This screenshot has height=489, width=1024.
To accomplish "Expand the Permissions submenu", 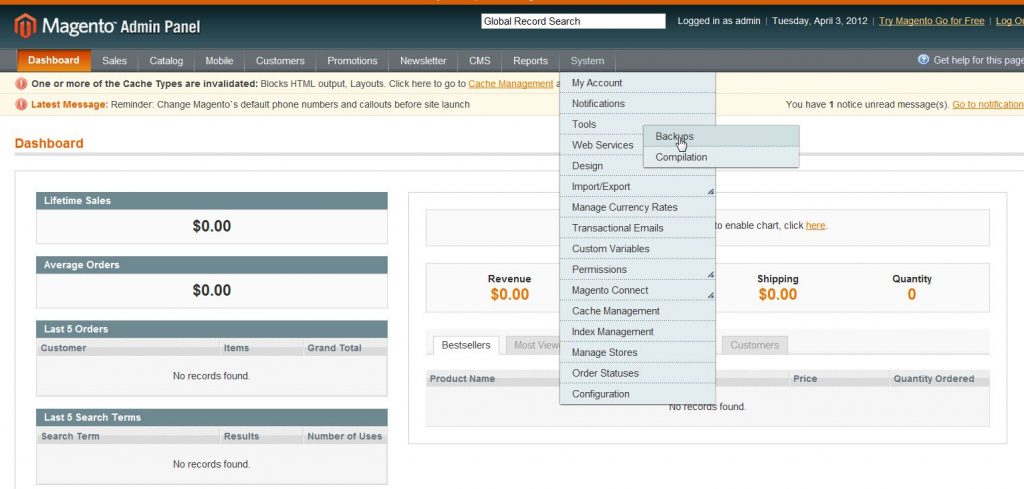I will tap(637, 270).
